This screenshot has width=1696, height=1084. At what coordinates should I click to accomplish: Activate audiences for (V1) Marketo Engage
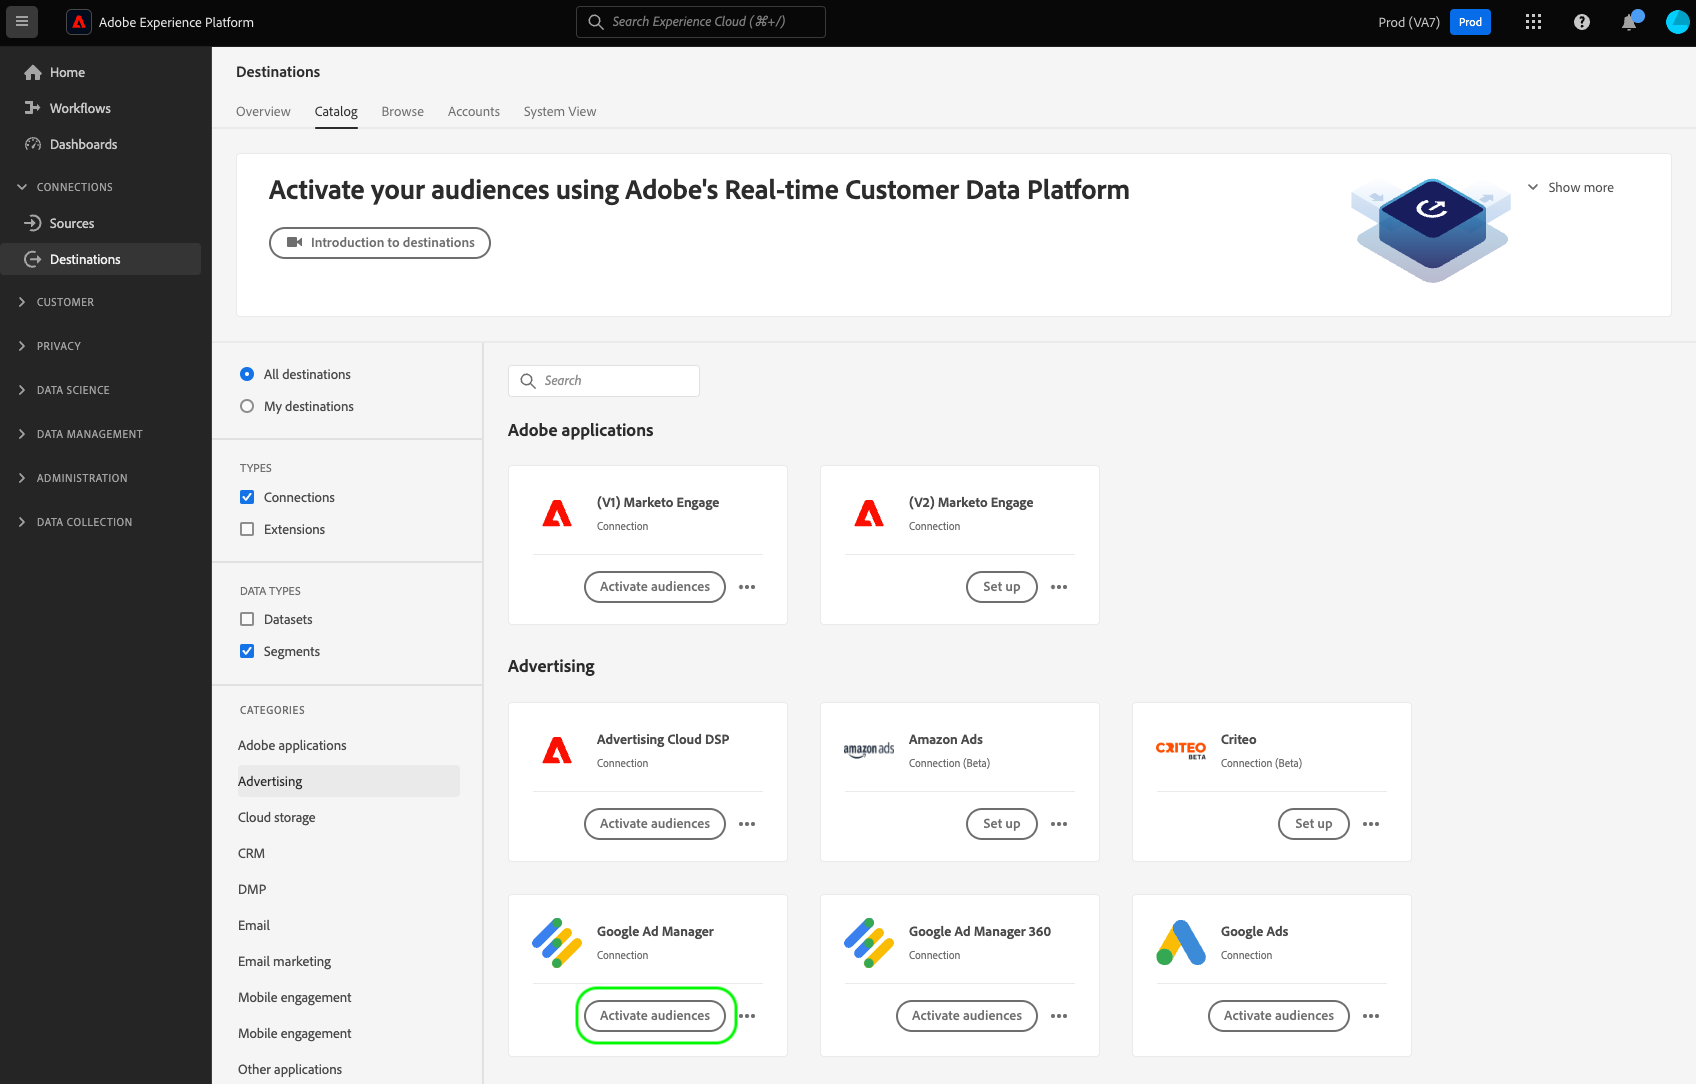655,587
